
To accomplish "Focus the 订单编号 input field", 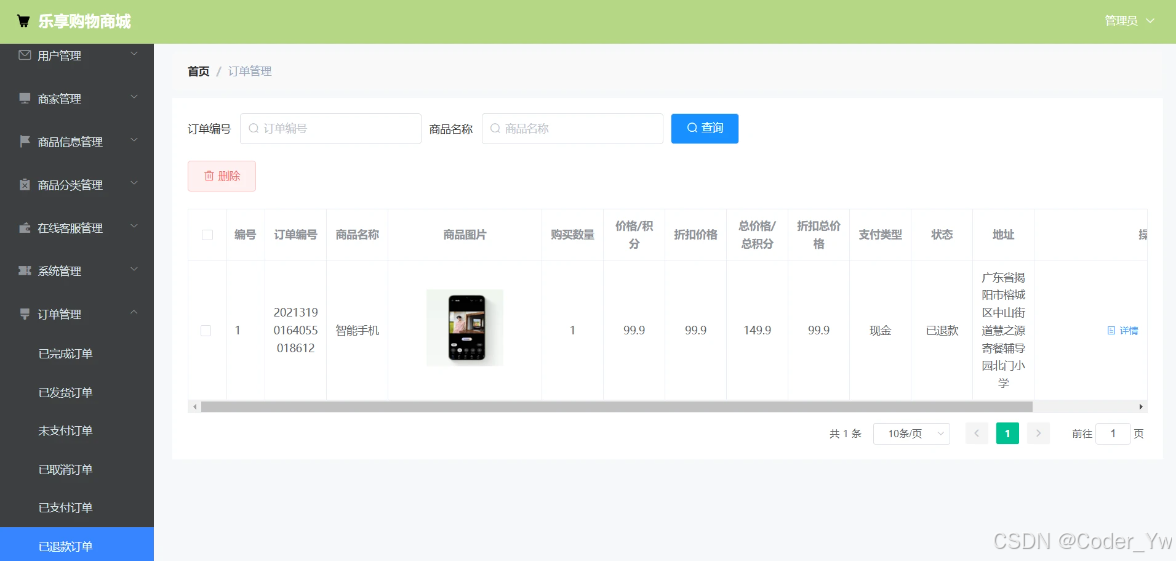I will (x=331, y=128).
